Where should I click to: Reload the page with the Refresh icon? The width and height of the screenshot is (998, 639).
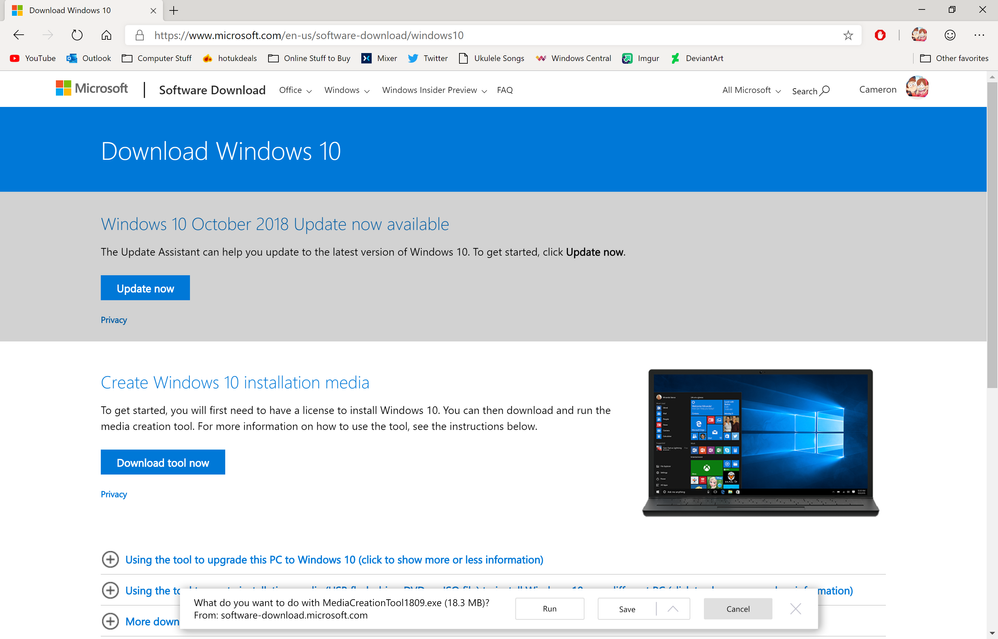77,35
